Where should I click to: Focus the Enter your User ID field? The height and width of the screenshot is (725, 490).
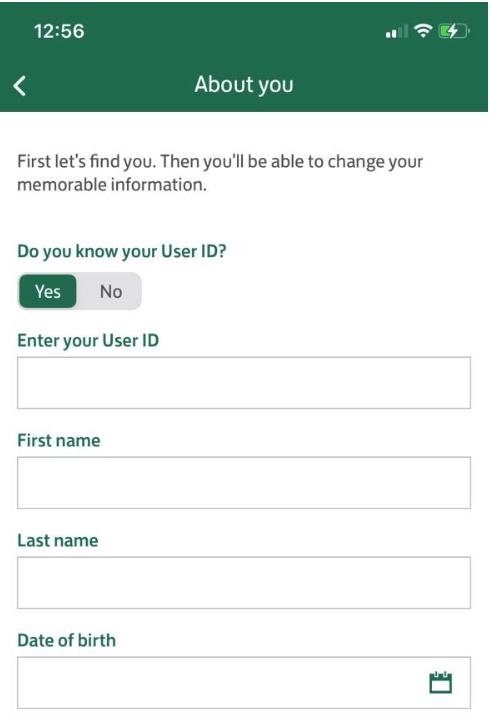pos(244,383)
